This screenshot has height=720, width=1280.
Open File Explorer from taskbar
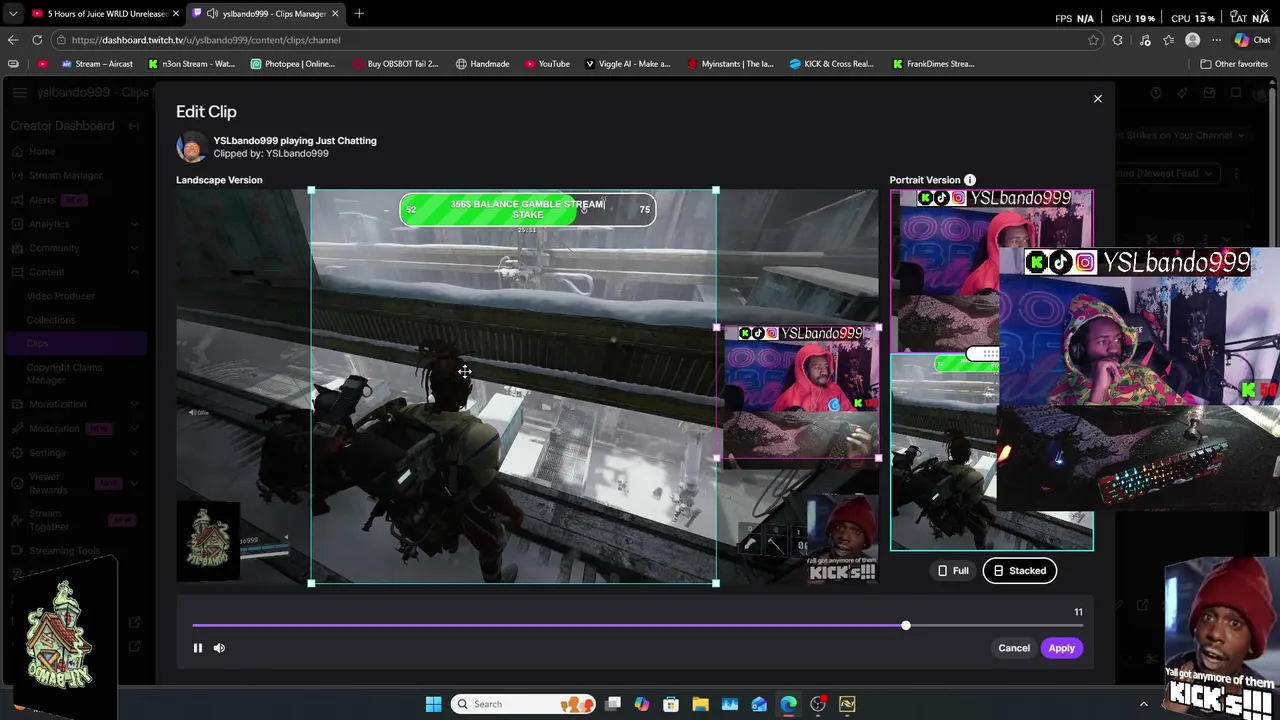[x=700, y=704]
